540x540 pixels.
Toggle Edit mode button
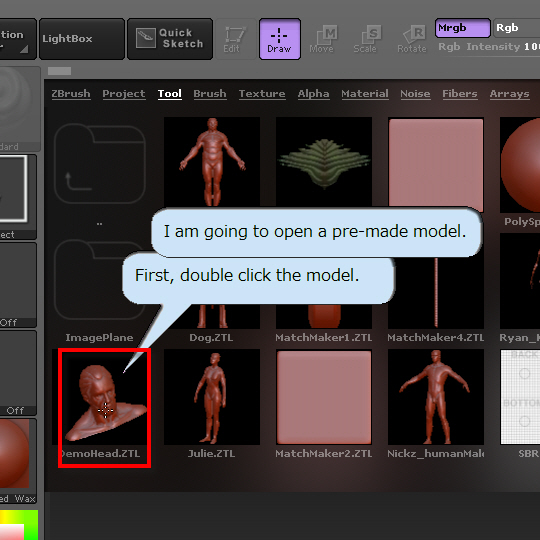(236, 39)
